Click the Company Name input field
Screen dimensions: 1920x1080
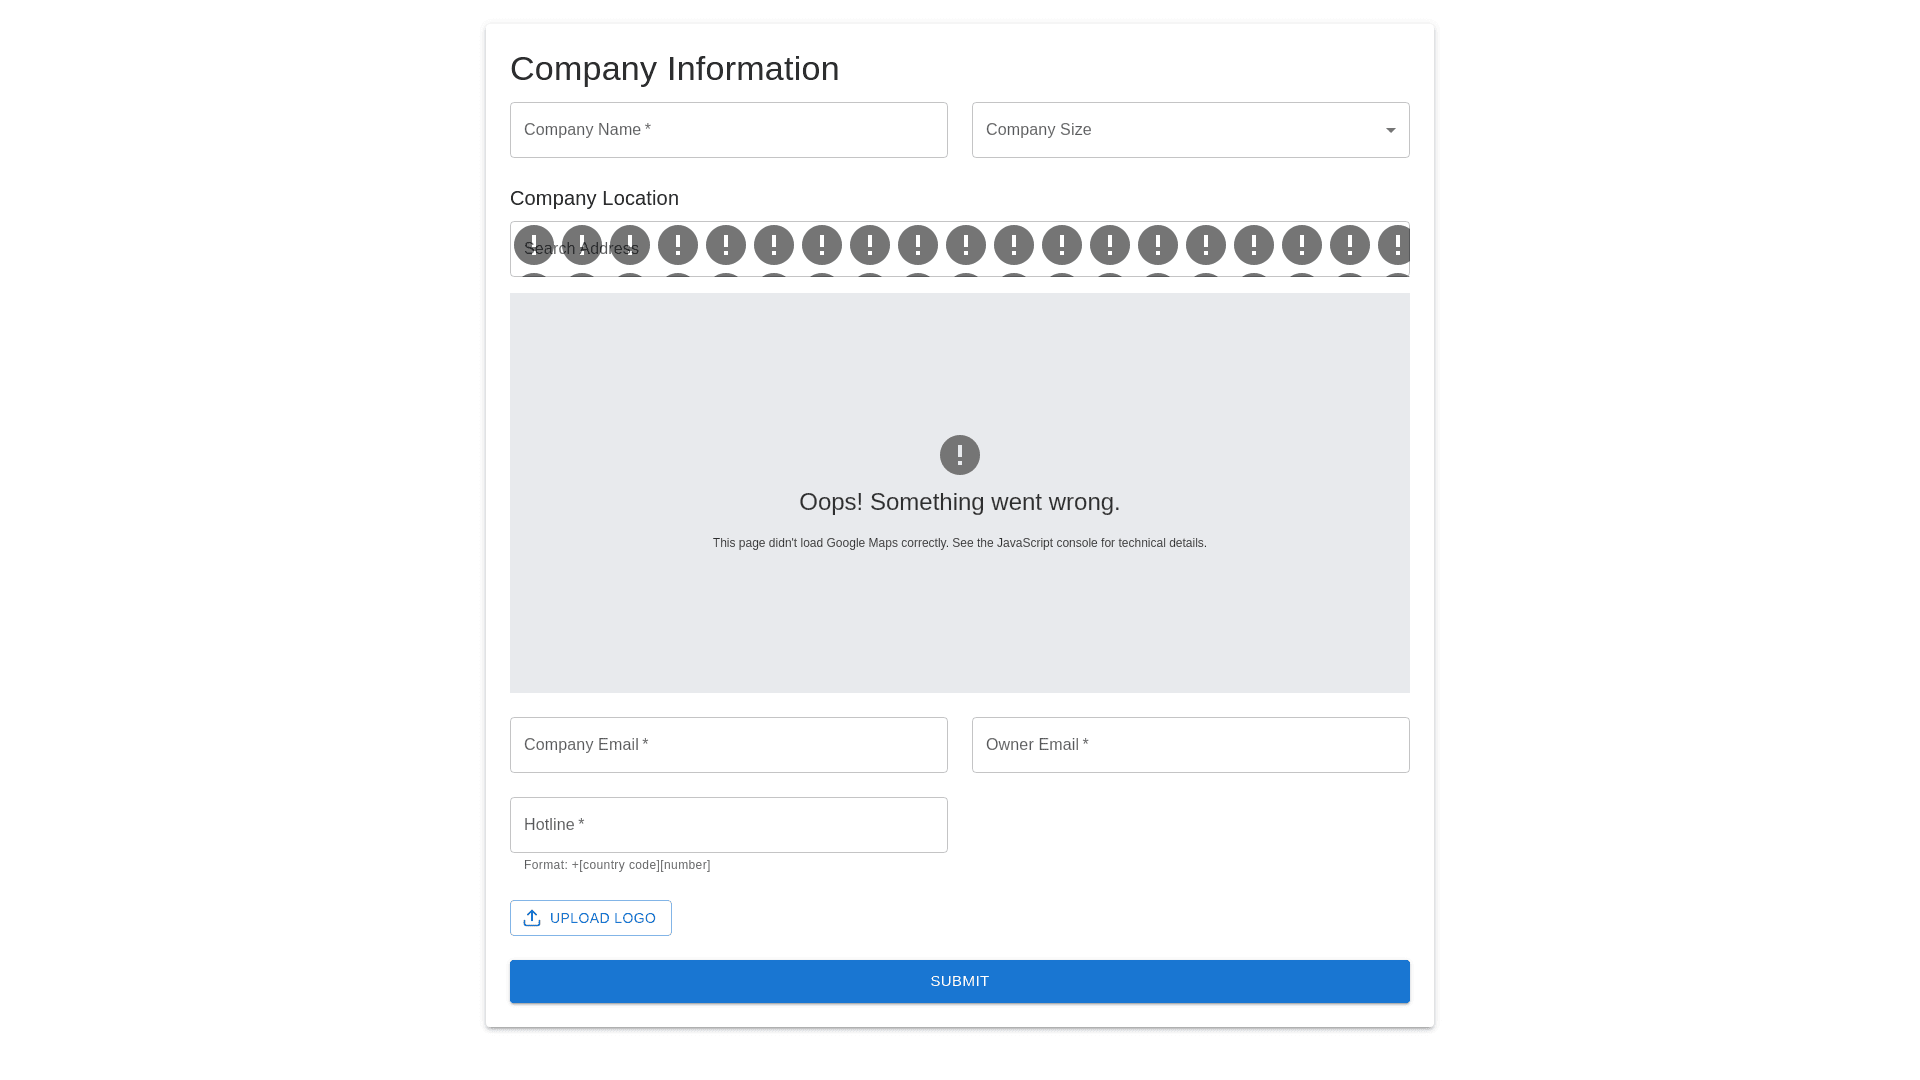728,130
